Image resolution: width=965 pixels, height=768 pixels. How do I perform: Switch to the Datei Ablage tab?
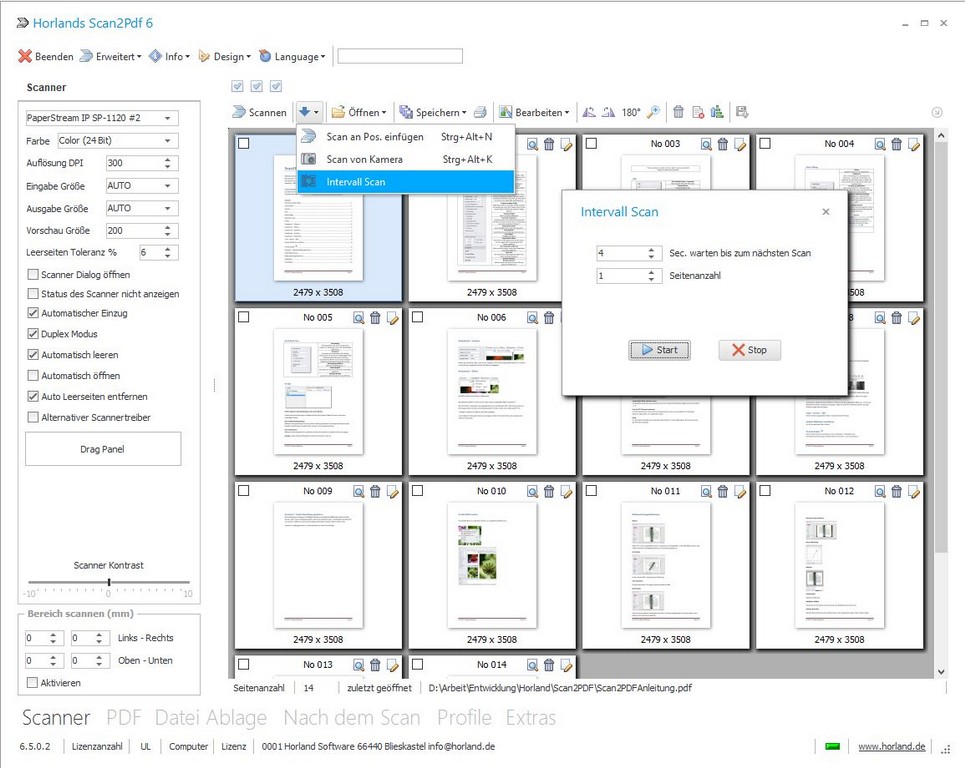click(x=210, y=718)
